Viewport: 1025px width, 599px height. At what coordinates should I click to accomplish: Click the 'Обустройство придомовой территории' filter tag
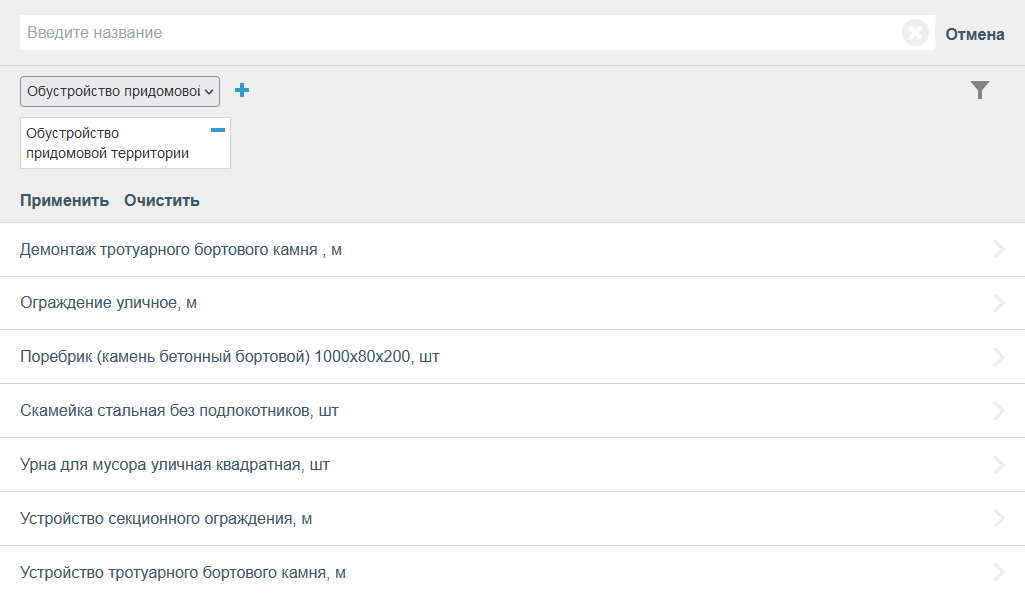(108, 143)
